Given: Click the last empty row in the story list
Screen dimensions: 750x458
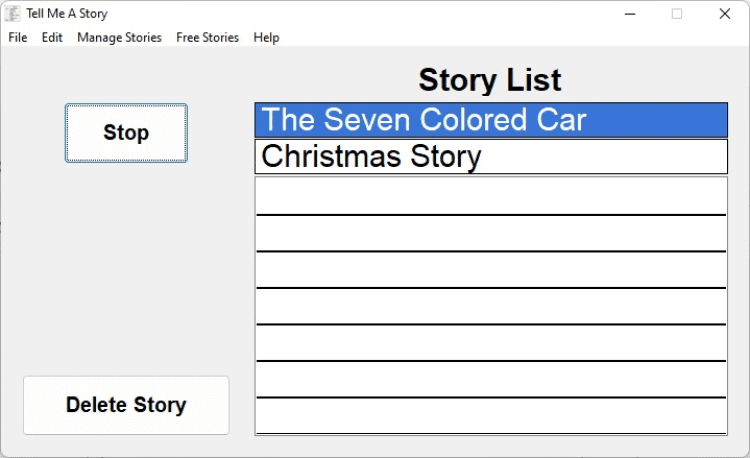Looking at the screenshot, I should pyautogui.click(x=490, y=415).
